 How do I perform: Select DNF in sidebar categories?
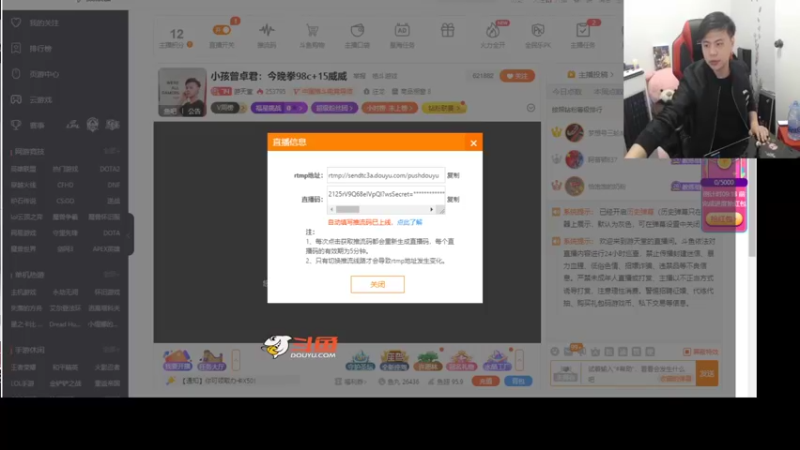pos(114,185)
